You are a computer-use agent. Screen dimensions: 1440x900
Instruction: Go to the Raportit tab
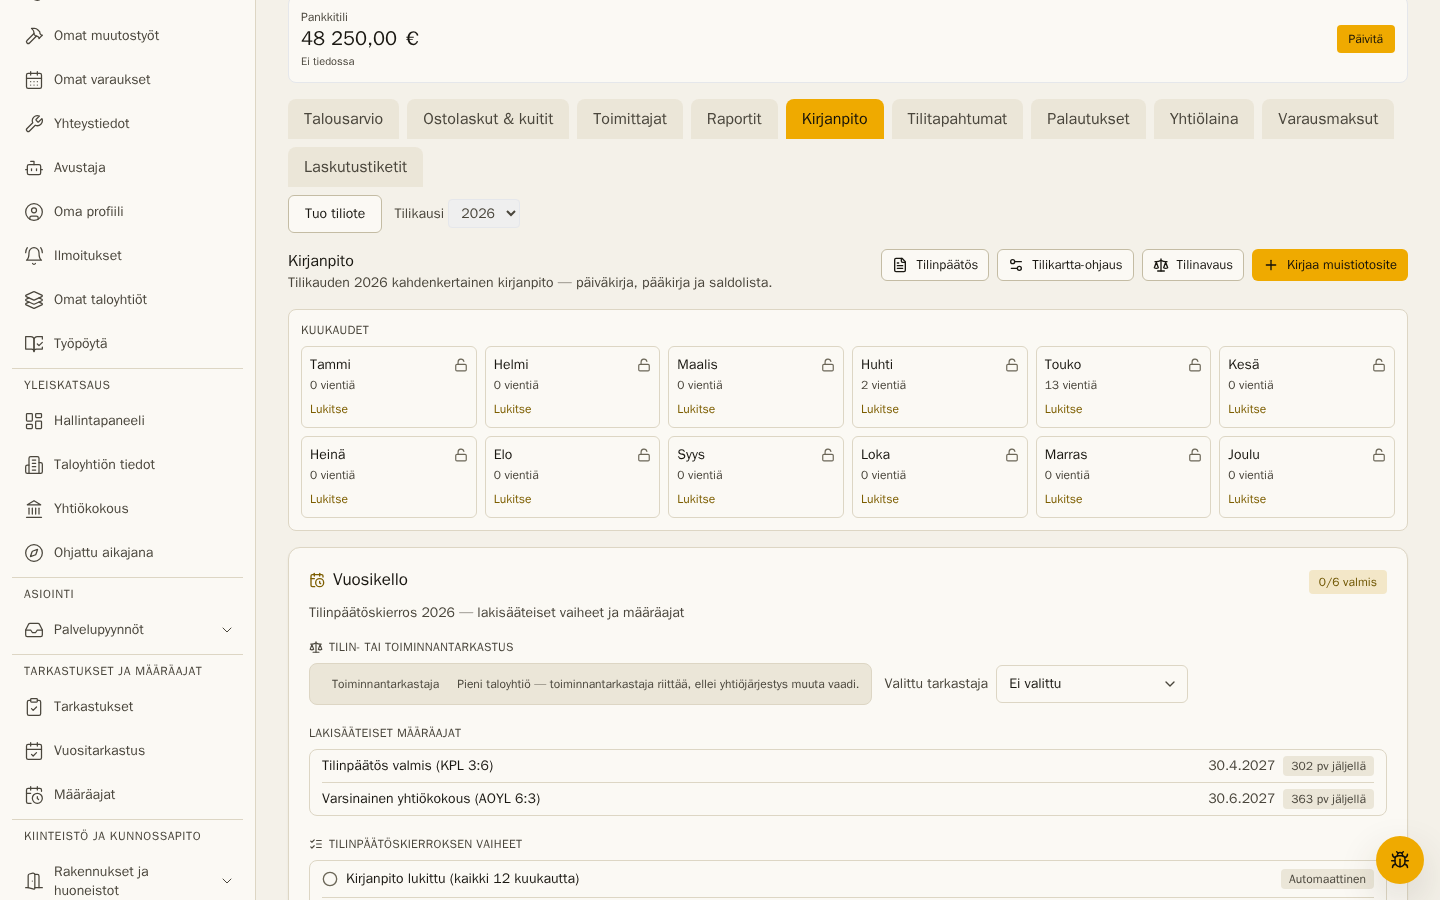click(734, 119)
